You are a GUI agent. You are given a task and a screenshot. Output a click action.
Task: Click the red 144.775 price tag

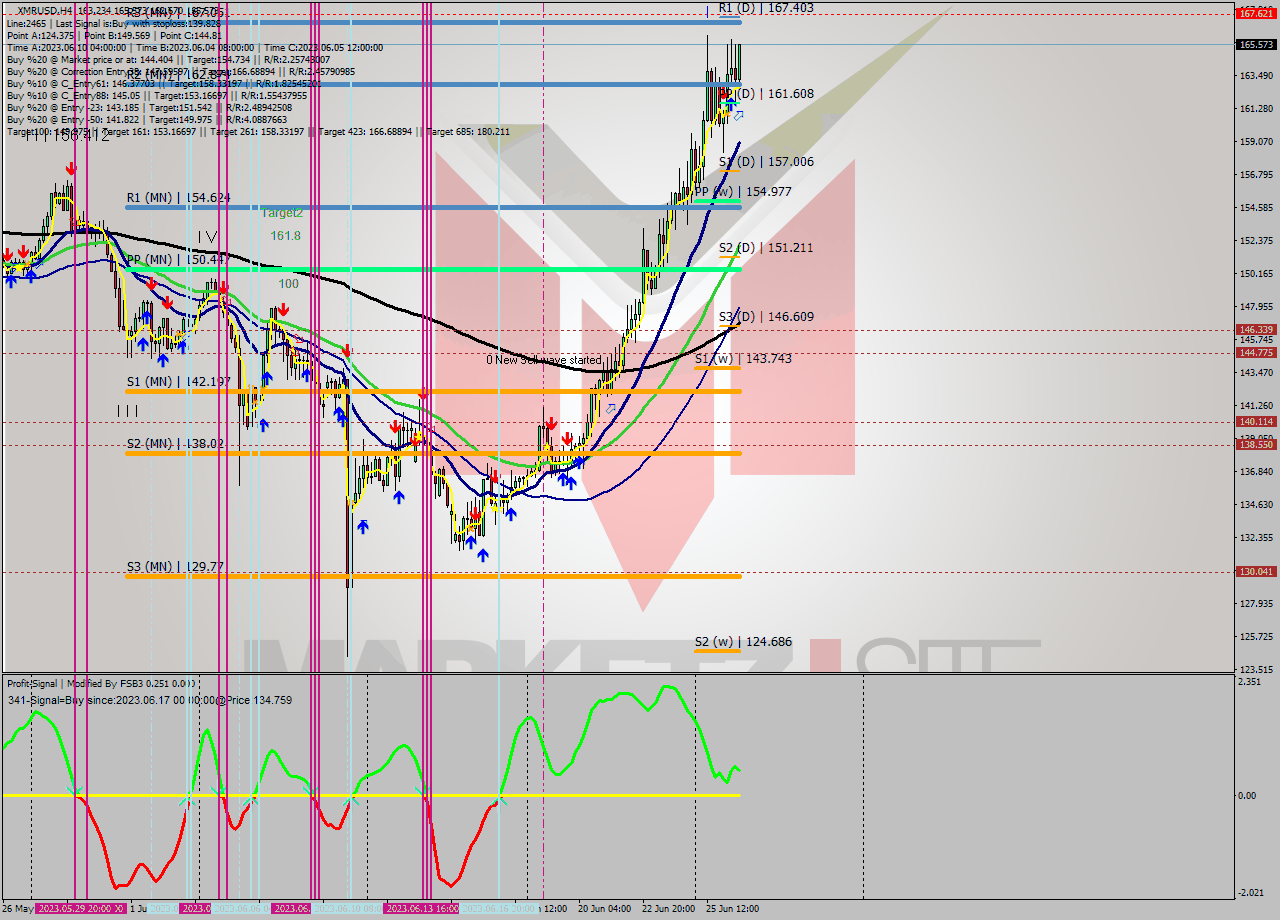pyautogui.click(x=1255, y=353)
